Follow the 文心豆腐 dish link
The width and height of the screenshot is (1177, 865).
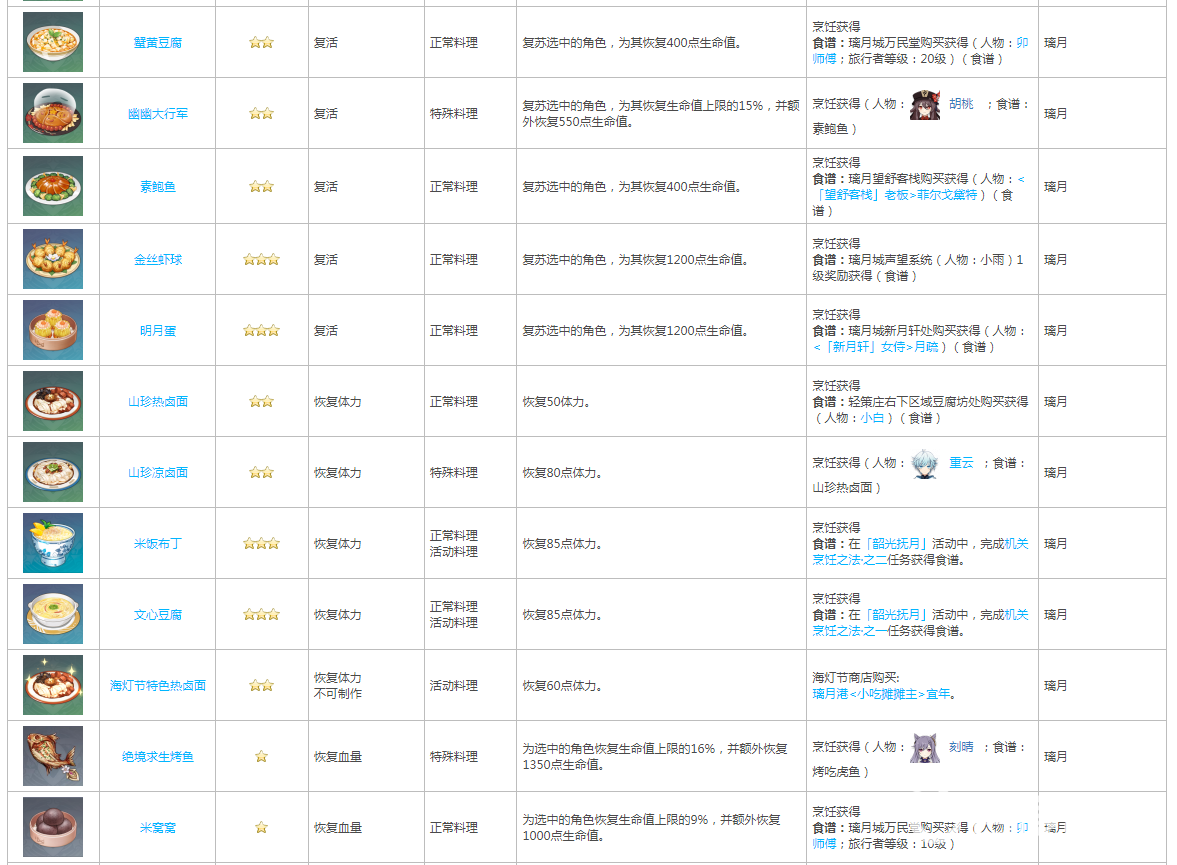click(x=157, y=615)
